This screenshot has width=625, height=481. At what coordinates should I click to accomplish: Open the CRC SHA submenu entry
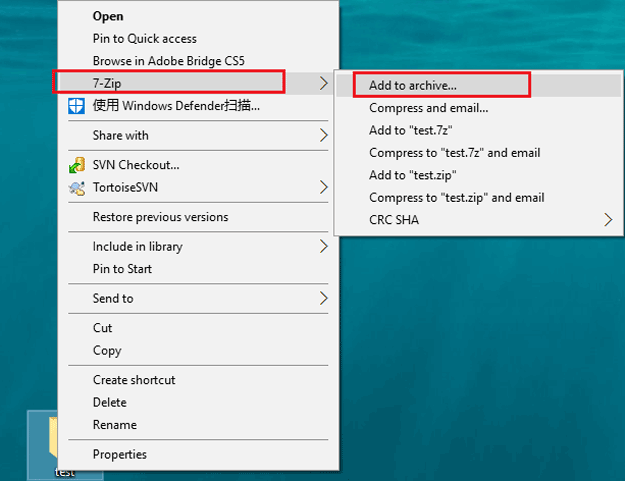[x=479, y=220]
